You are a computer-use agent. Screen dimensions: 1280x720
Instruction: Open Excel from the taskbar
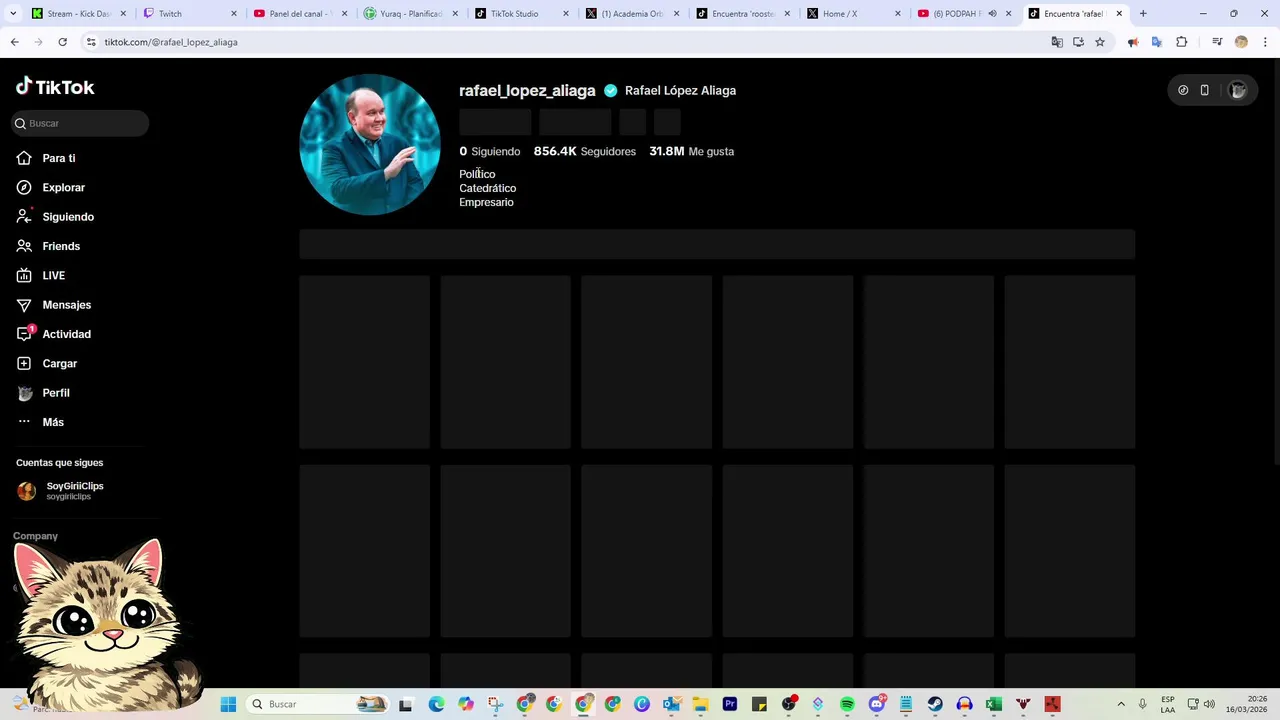(994, 704)
